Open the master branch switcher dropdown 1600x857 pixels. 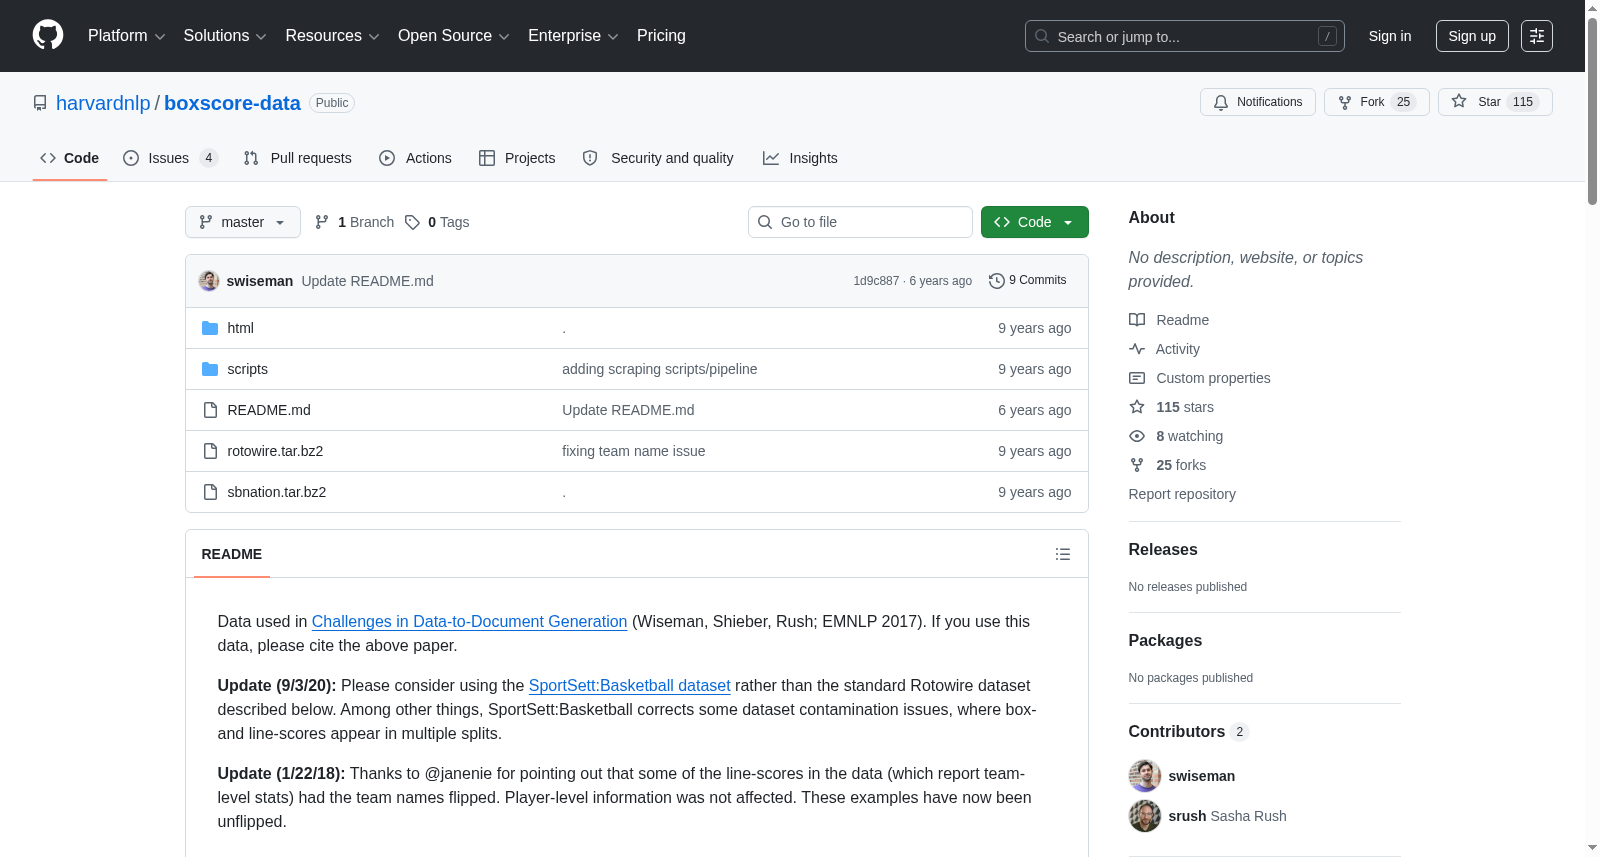coord(243,222)
